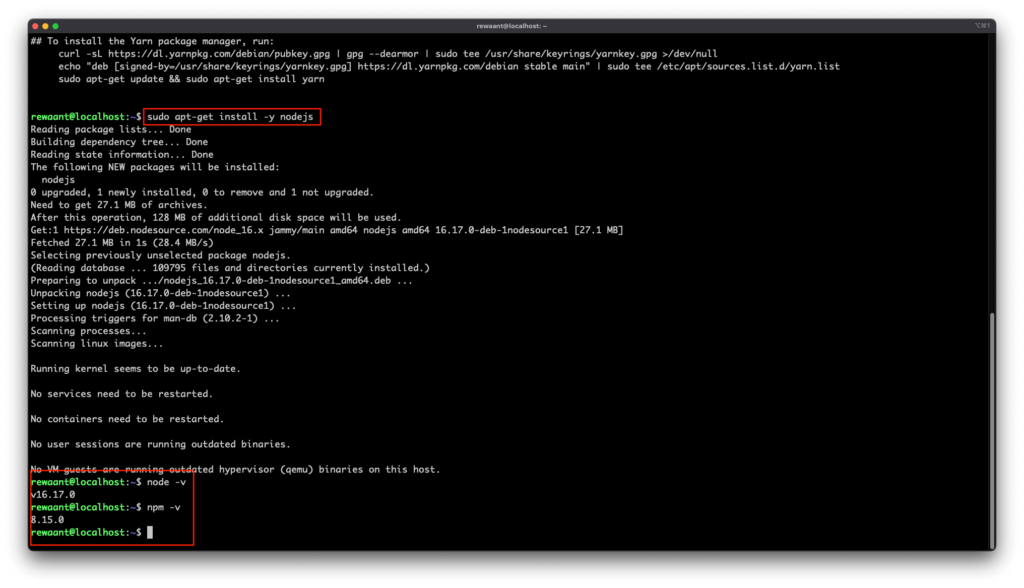Image resolution: width=1024 pixels, height=588 pixels.
Task: Click the 'v16.17.0' version output
Action: tap(53, 495)
